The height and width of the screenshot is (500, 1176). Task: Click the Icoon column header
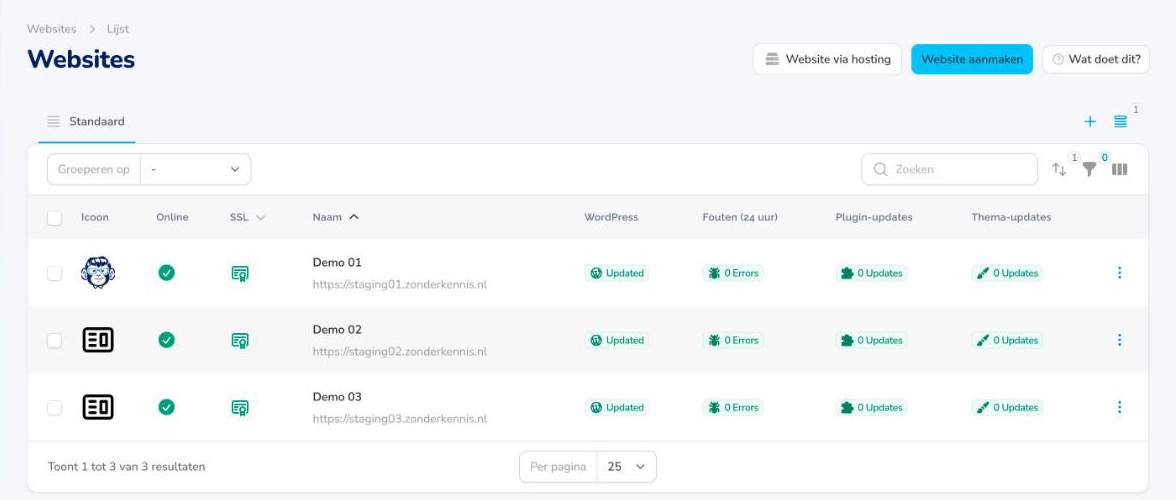click(94, 217)
